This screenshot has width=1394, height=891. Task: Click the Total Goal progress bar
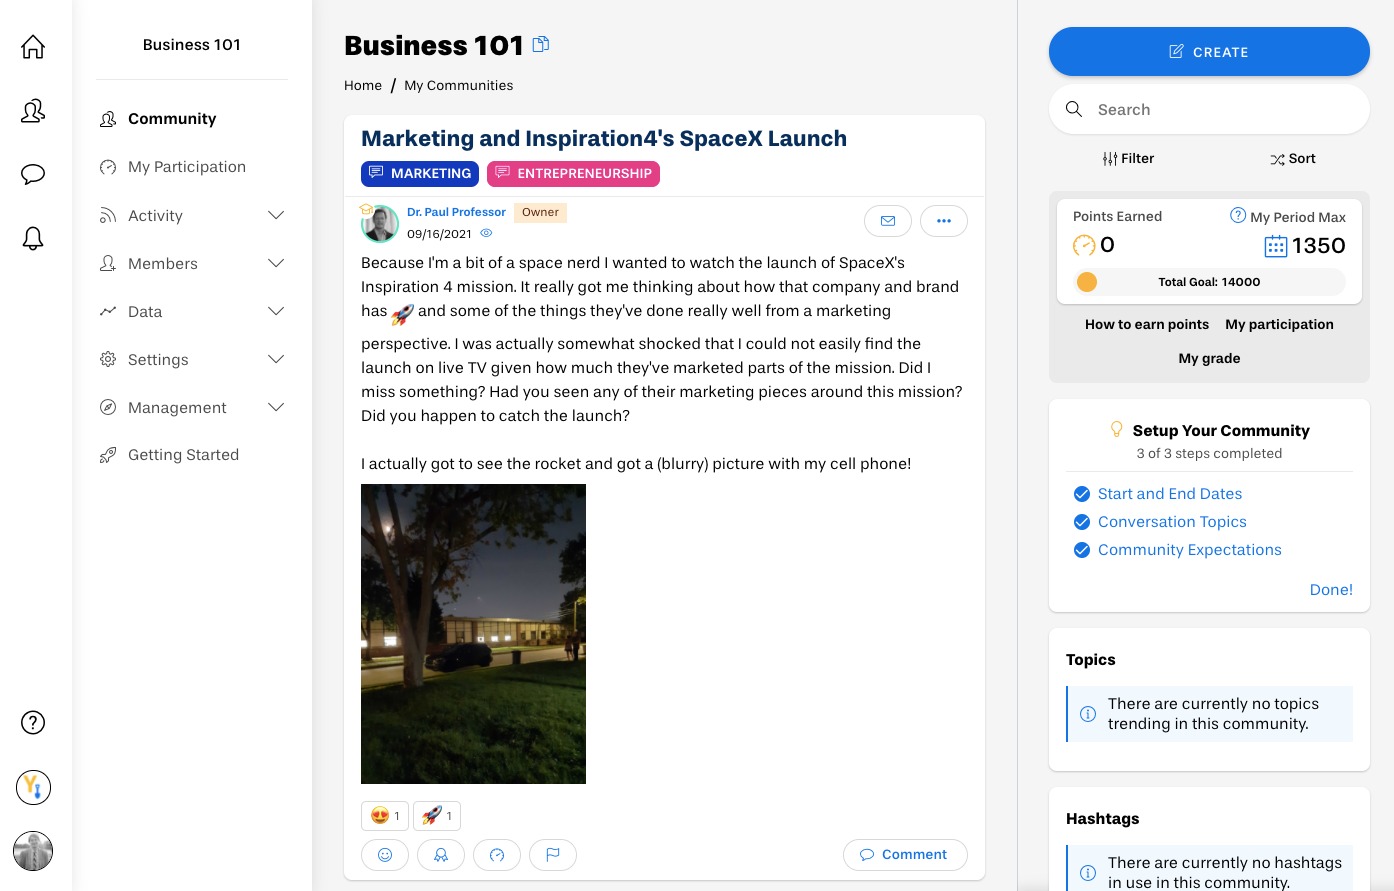coord(1208,282)
